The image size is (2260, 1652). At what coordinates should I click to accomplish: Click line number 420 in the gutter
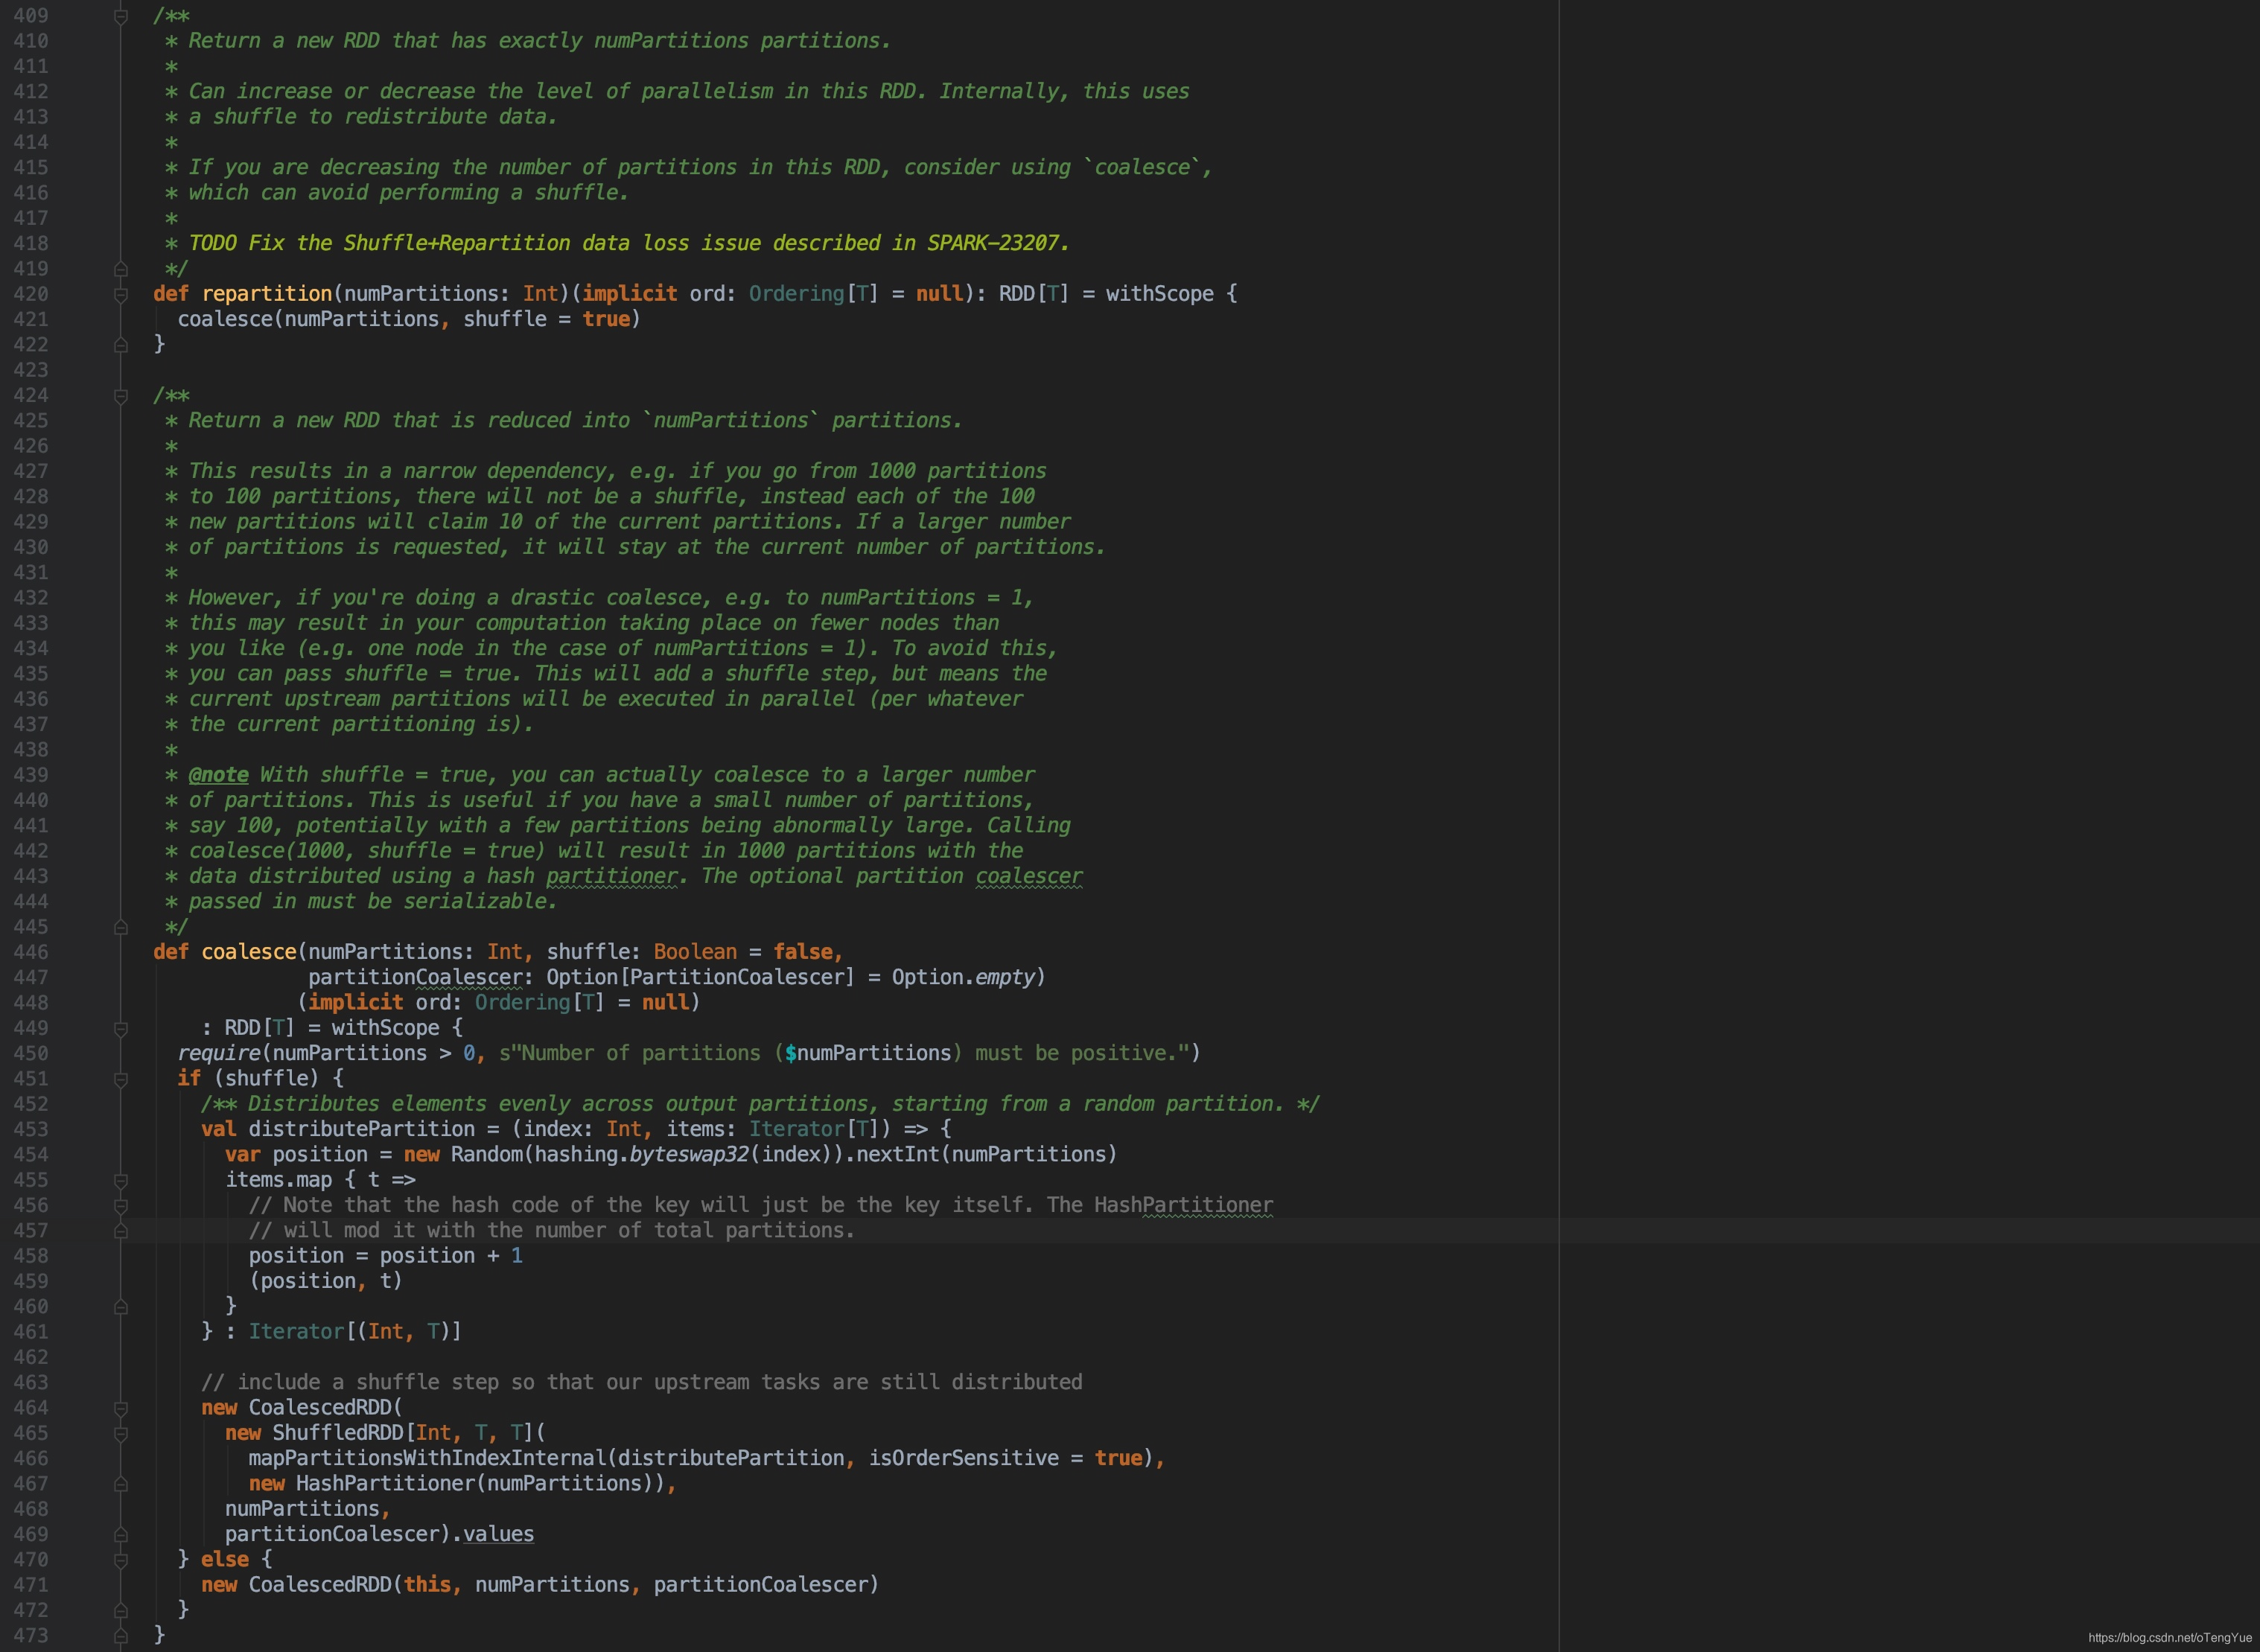tap(31, 294)
